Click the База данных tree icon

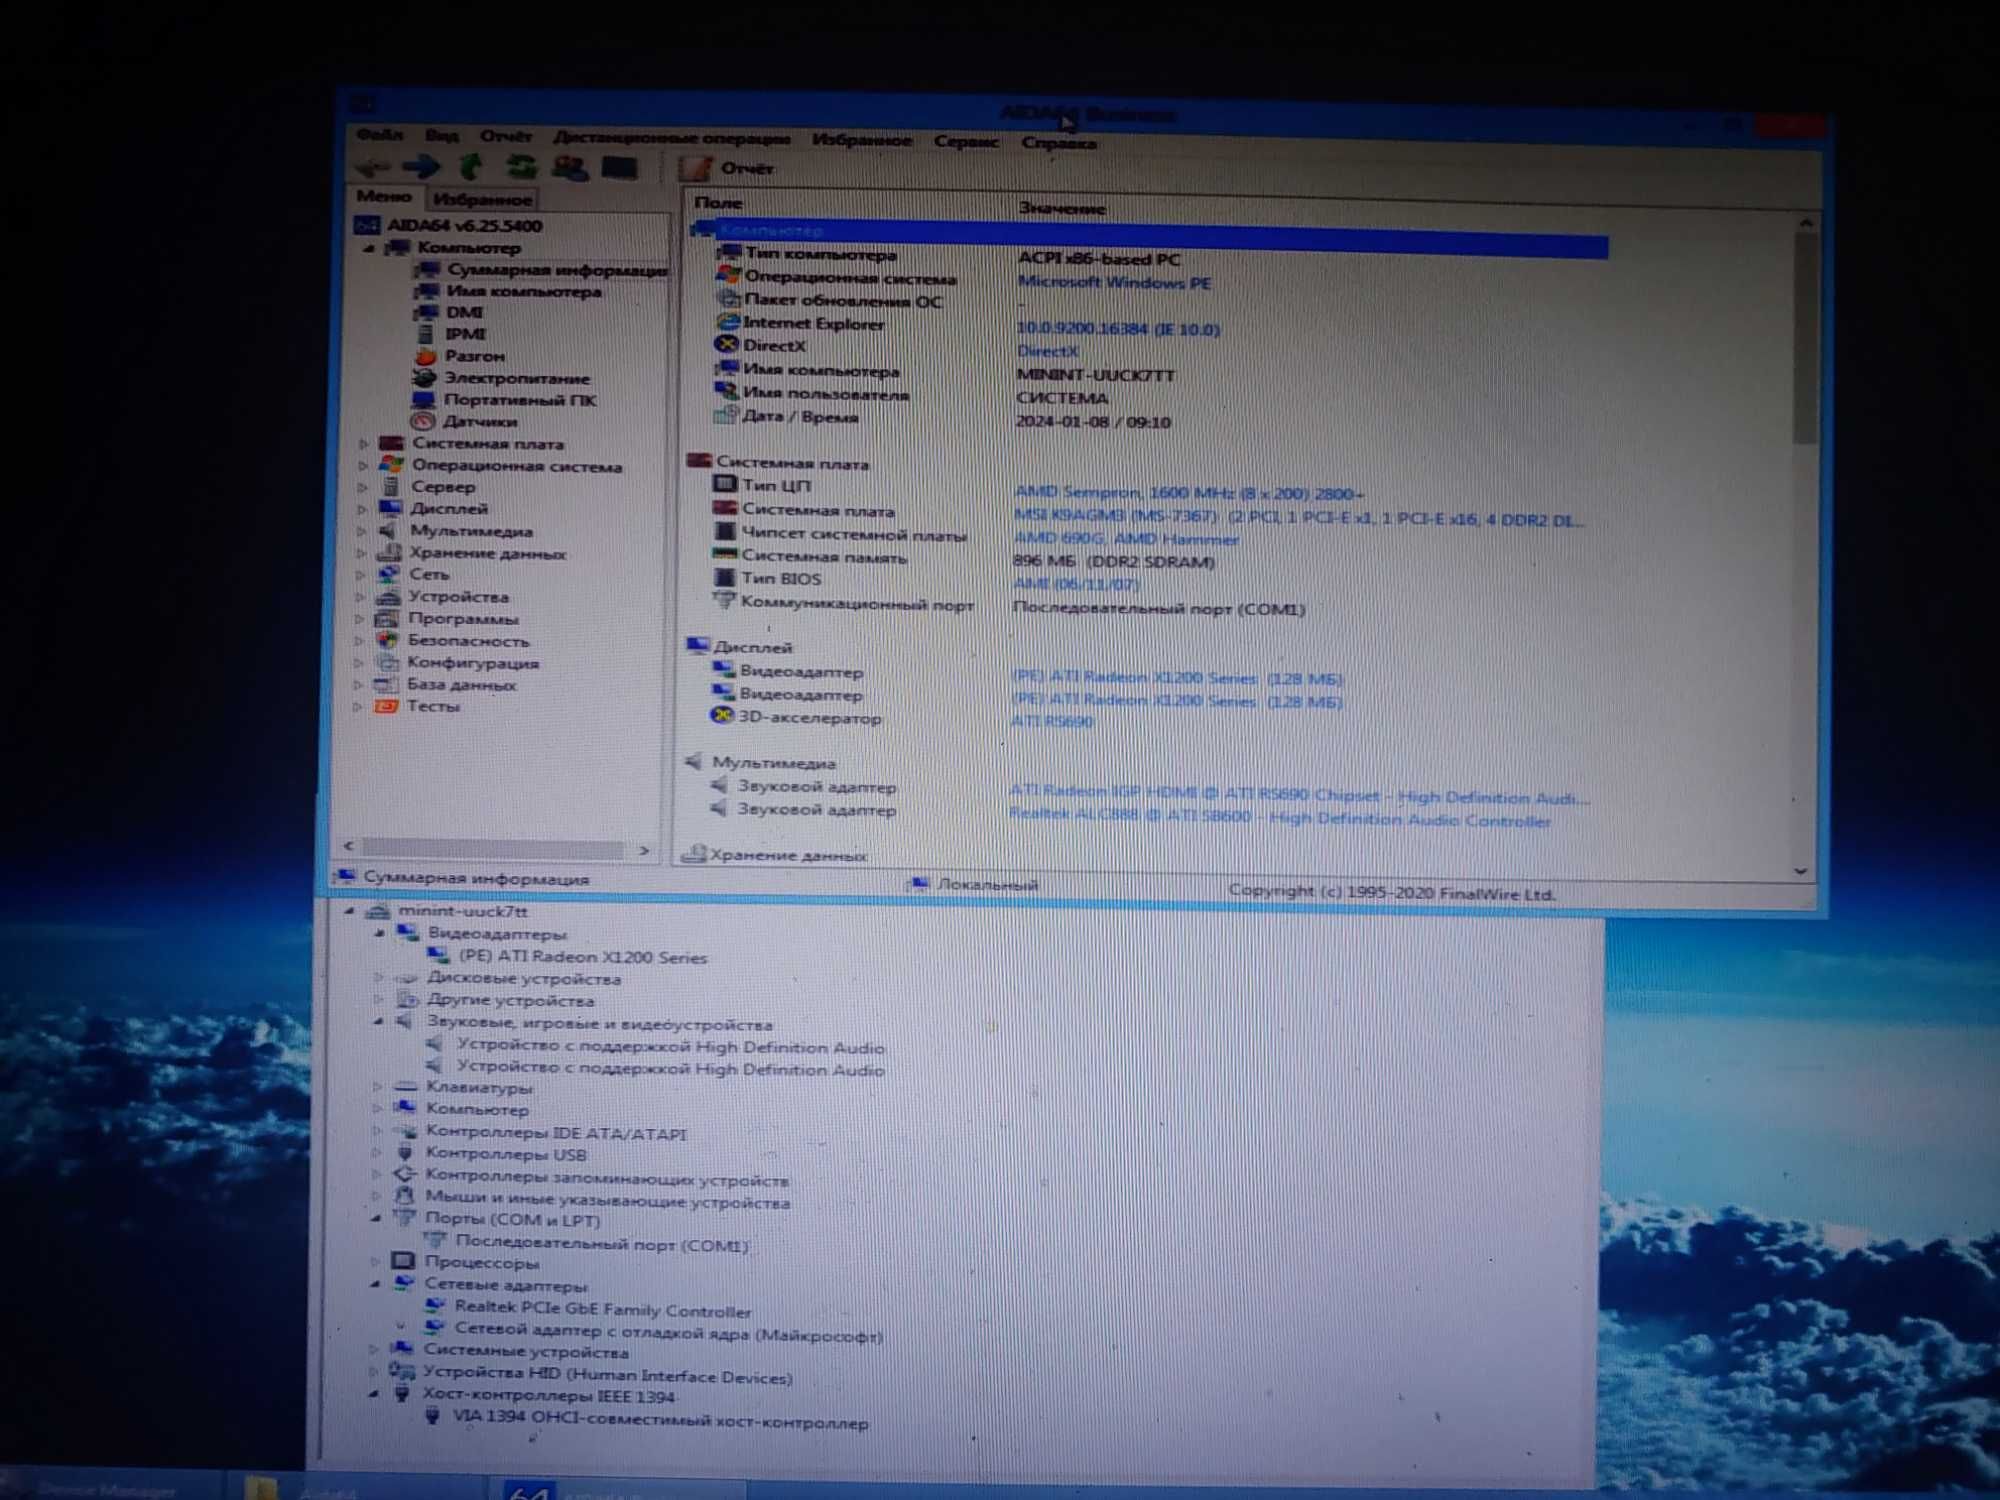tap(385, 684)
